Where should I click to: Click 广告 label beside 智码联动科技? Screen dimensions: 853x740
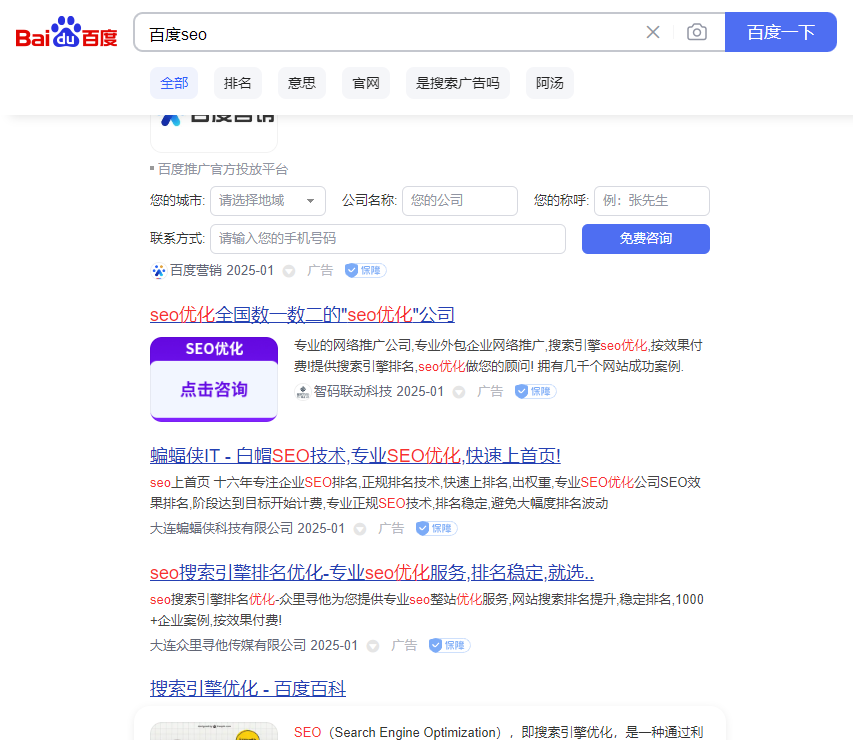pos(490,391)
